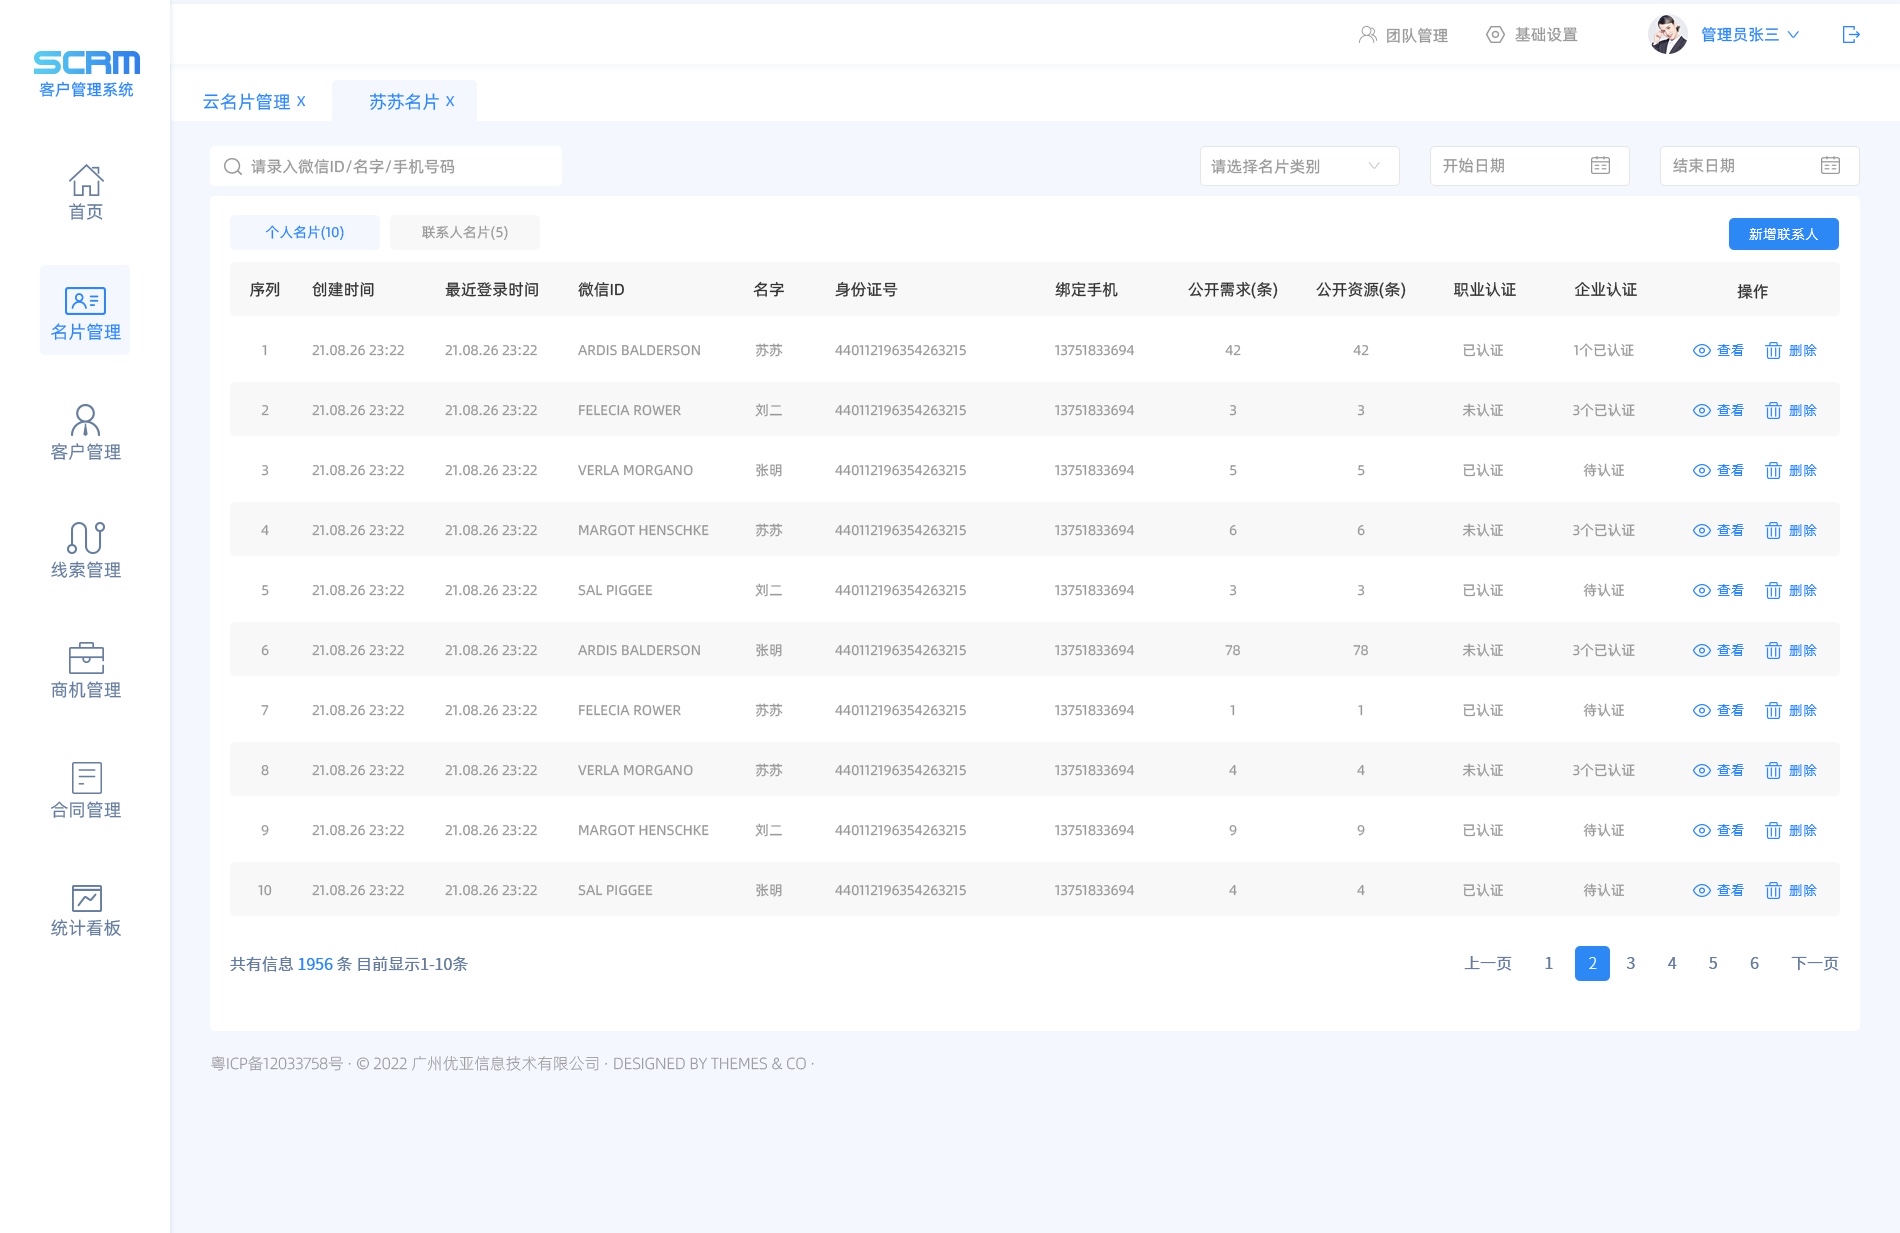The width and height of the screenshot is (1900, 1233).
Task: Click the 公开需求(条) column header
Action: click(1233, 290)
